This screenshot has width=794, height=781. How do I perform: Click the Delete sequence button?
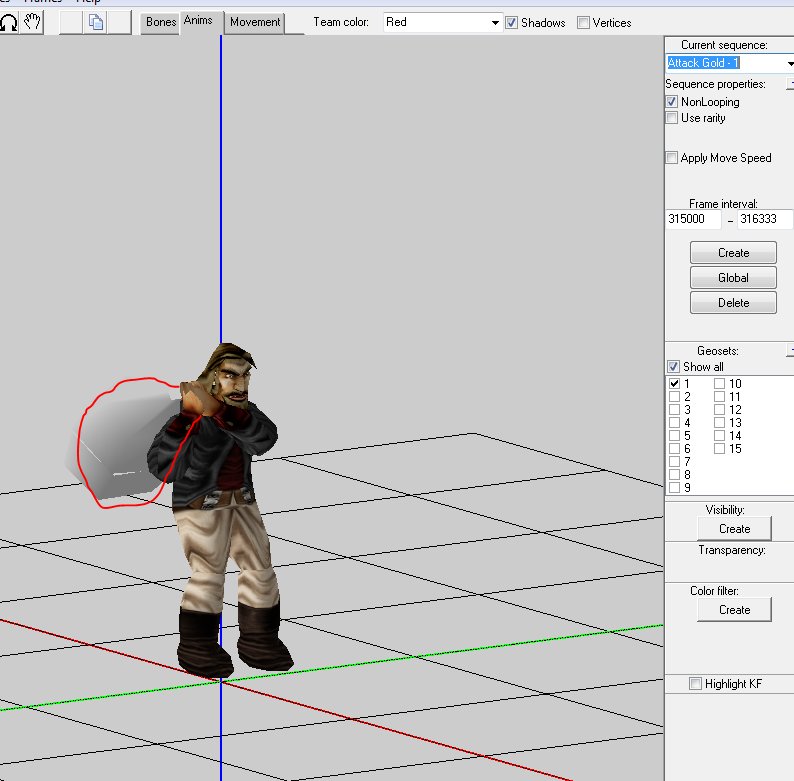(x=733, y=303)
